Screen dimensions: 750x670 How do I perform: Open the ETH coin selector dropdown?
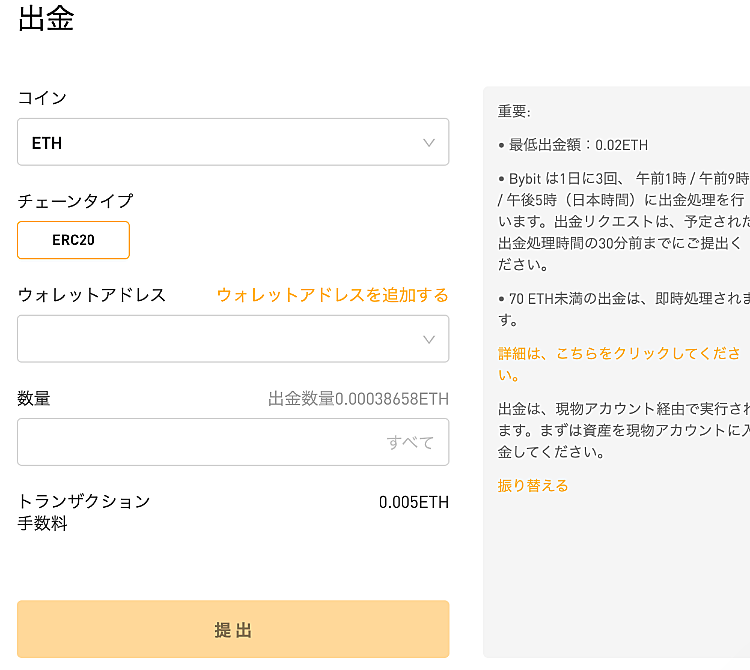pyautogui.click(x=233, y=142)
